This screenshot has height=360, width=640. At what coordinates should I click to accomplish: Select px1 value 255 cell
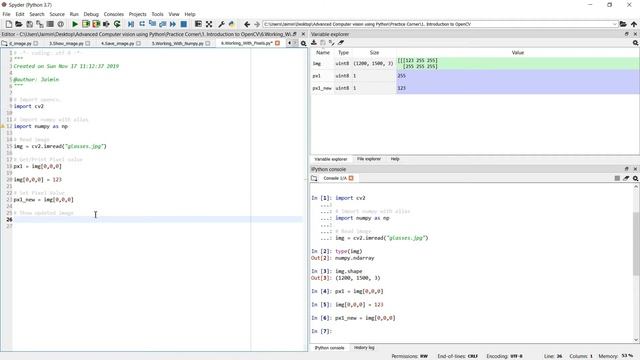pos(518,76)
